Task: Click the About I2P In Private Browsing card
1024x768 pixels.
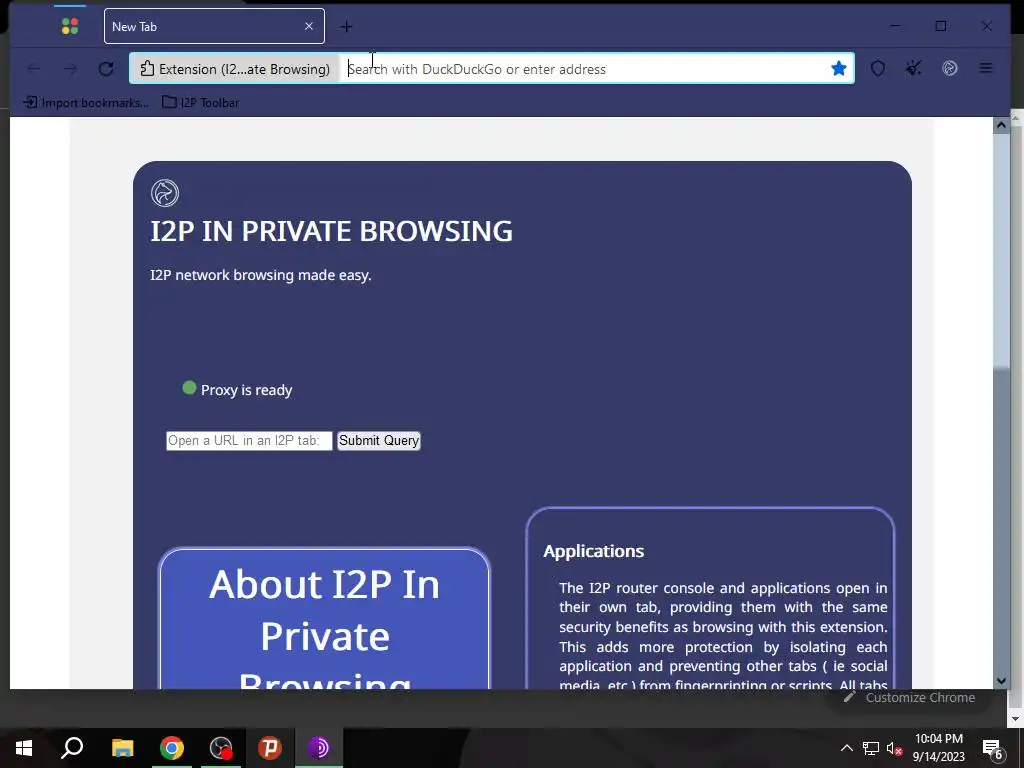Action: click(325, 618)
